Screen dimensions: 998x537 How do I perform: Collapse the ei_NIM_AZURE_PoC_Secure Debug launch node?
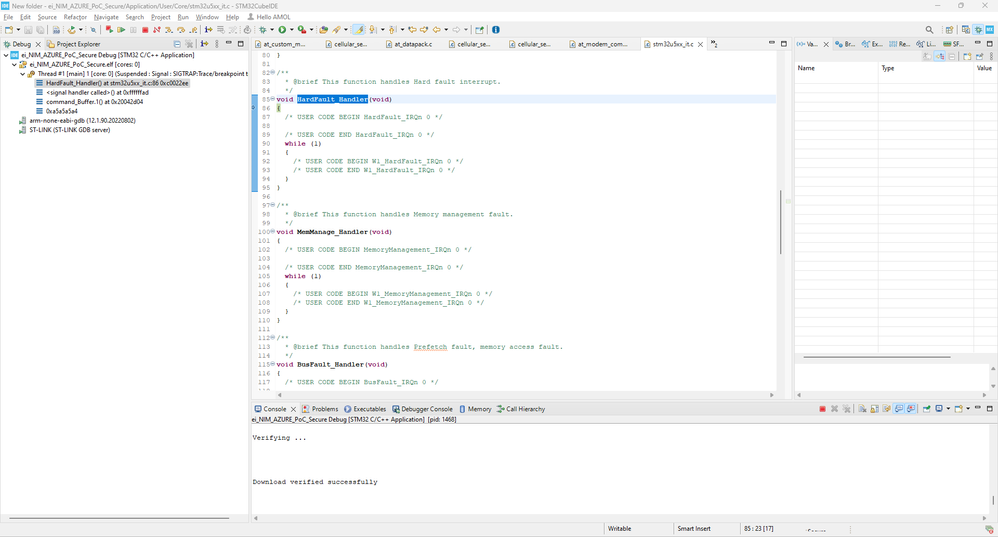[x=6, y=55]
